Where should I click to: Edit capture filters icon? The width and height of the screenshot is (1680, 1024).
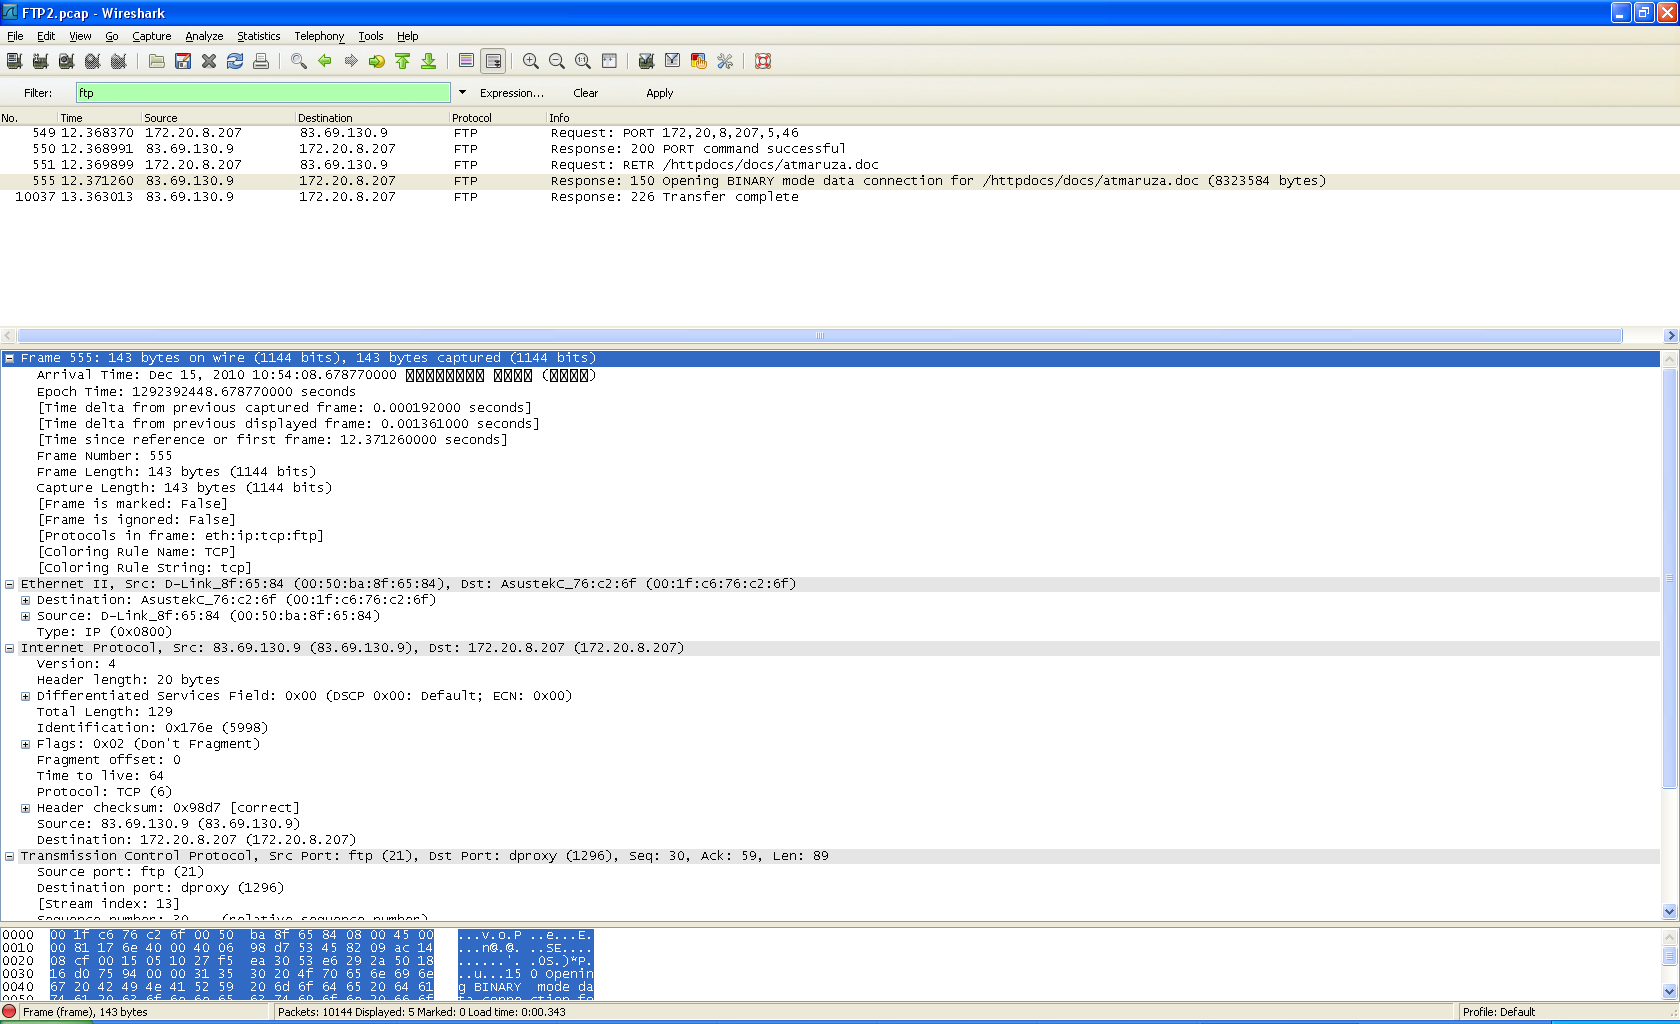(x=646, y=61)
